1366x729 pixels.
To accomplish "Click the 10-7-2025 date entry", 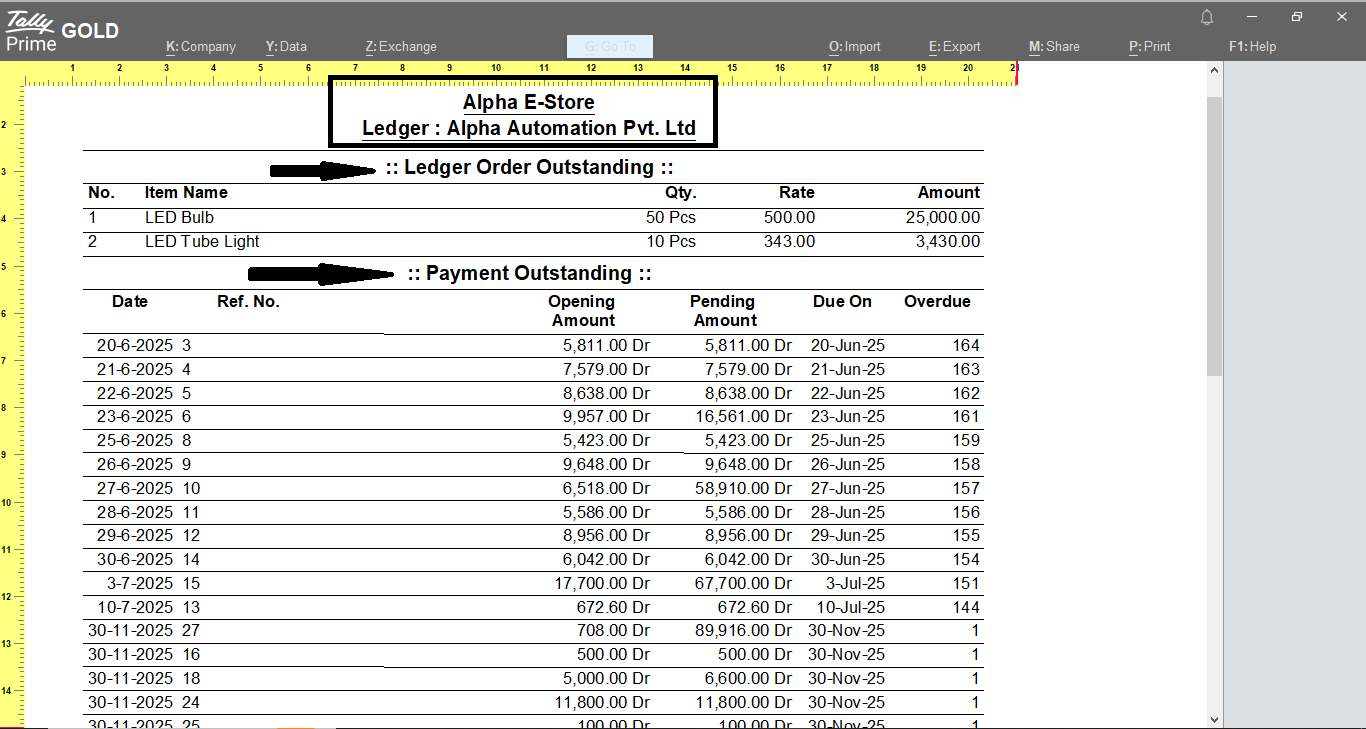I will 135,607.
